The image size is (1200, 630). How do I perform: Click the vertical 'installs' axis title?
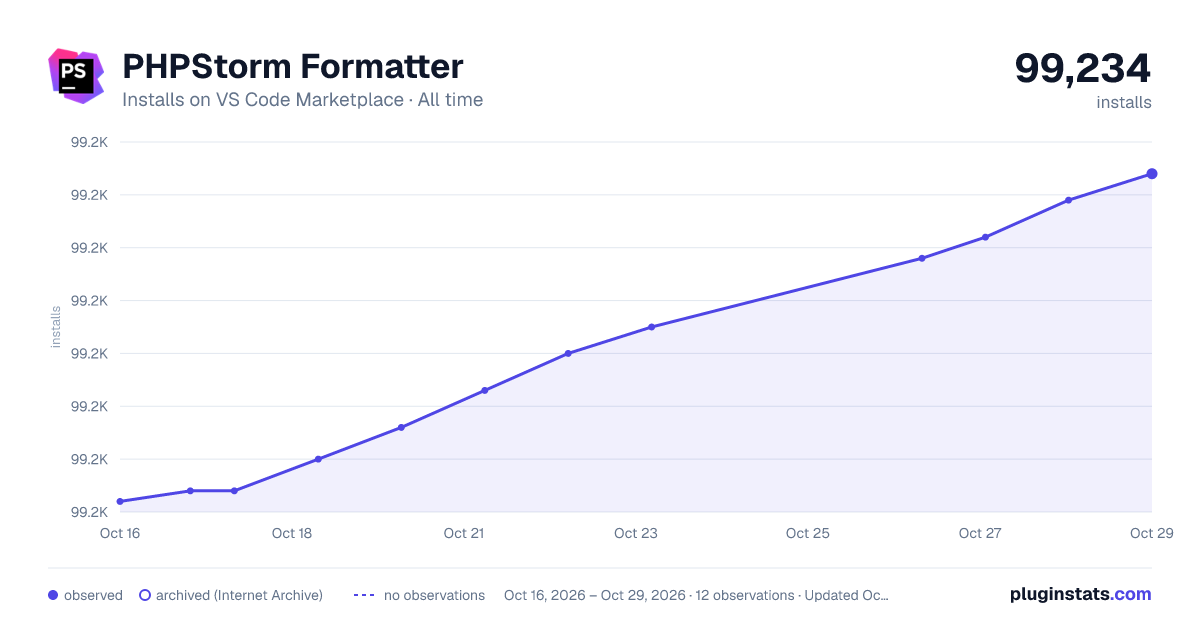point(56,327)
